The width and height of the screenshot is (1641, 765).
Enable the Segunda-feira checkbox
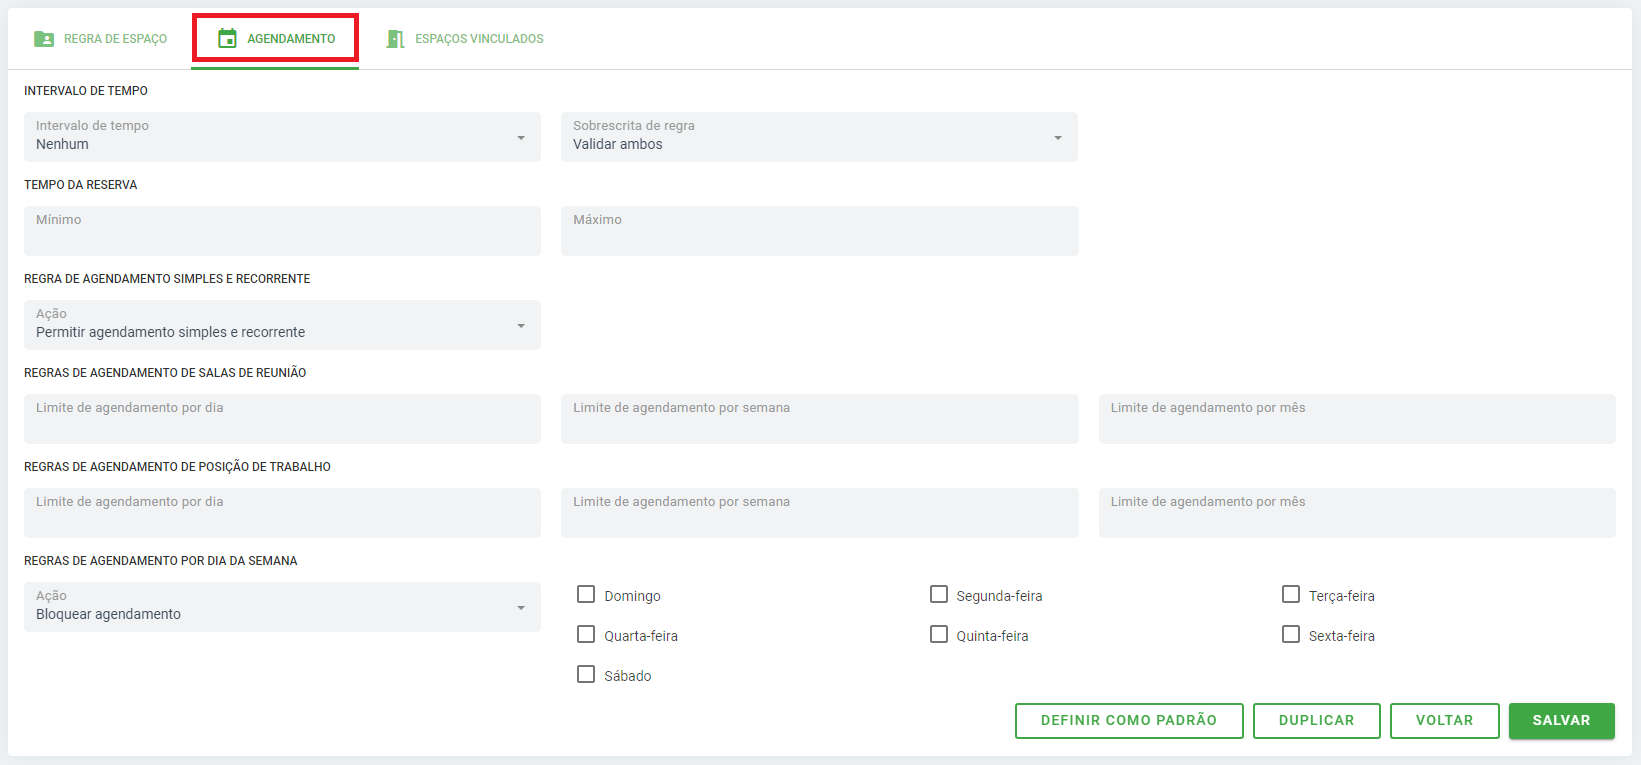tap(939, 595)
